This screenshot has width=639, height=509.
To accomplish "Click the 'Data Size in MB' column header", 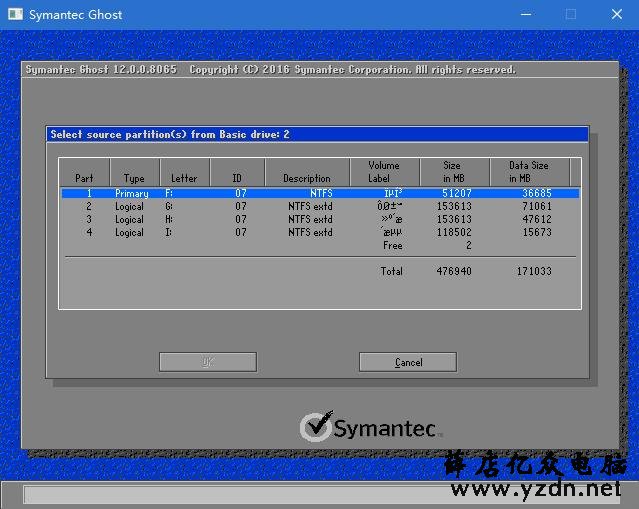I will tap(529, 172).
